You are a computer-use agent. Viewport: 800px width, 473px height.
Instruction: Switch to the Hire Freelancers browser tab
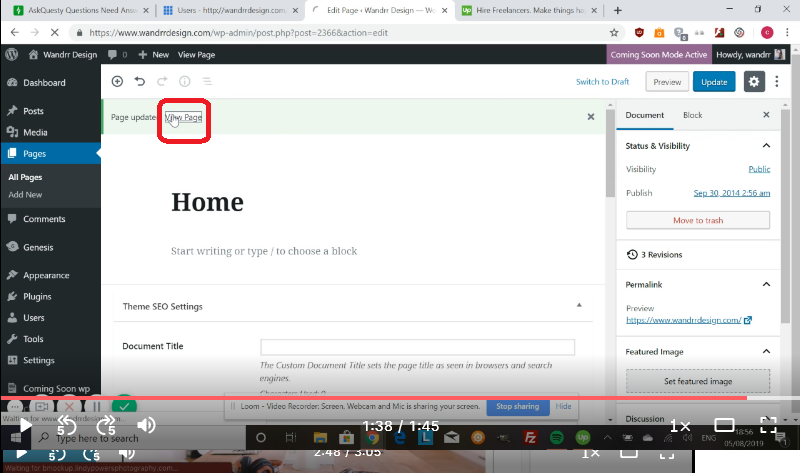coord(530,10)
